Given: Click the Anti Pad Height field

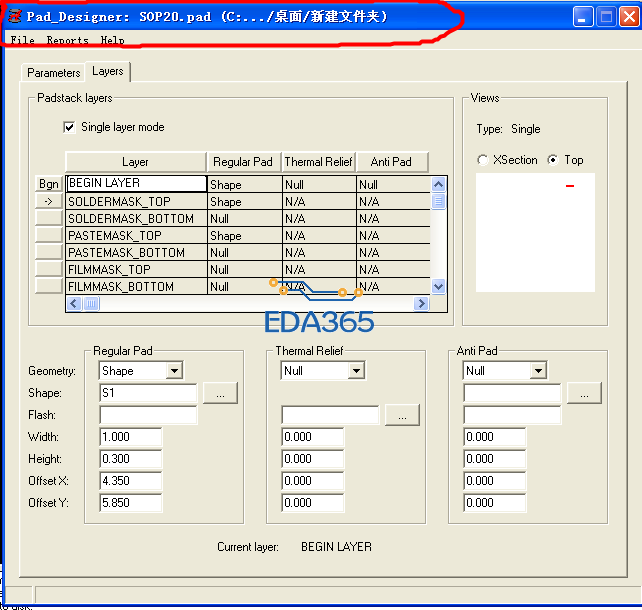Looking at the screenshot, I should (x=495, y=459).
